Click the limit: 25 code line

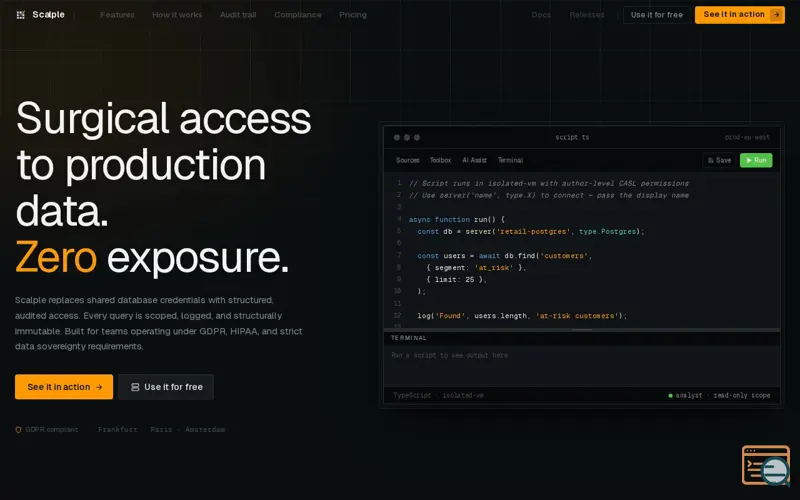[456, 280]
